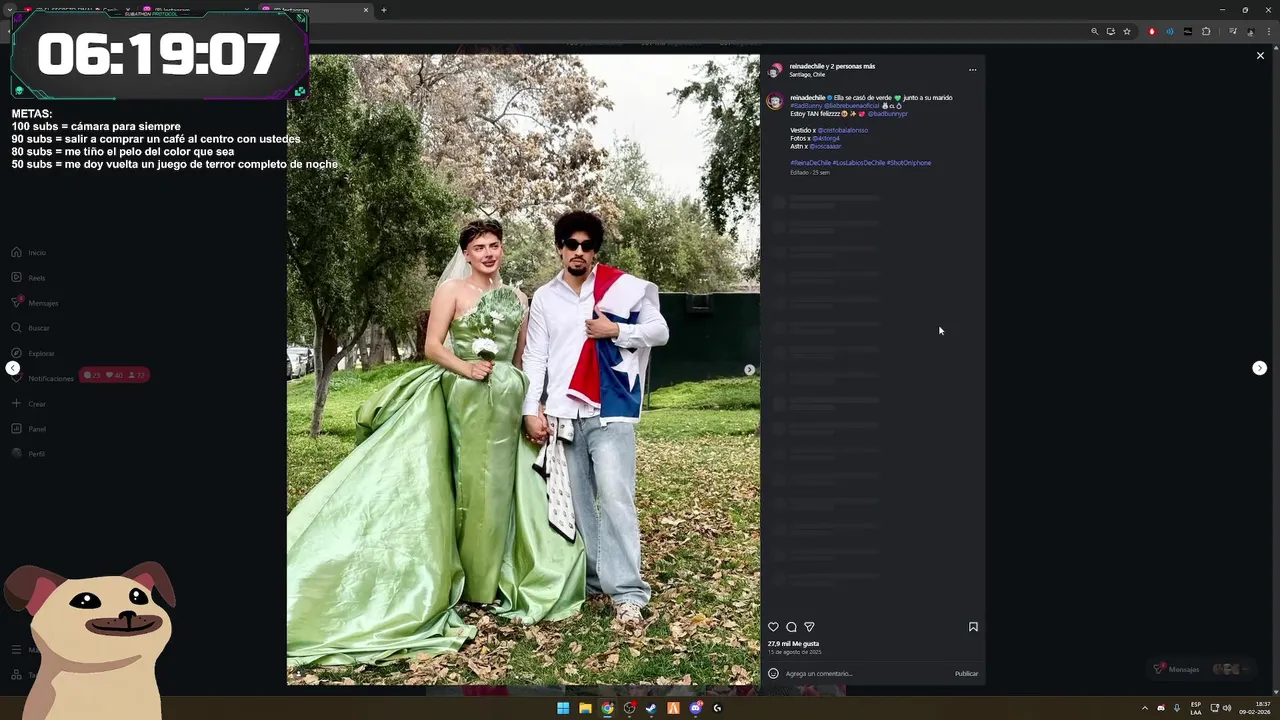This screenshot has width=1280, height=720.
Task: Open the @4storg4 mention
Action: (x=826, y=138)
